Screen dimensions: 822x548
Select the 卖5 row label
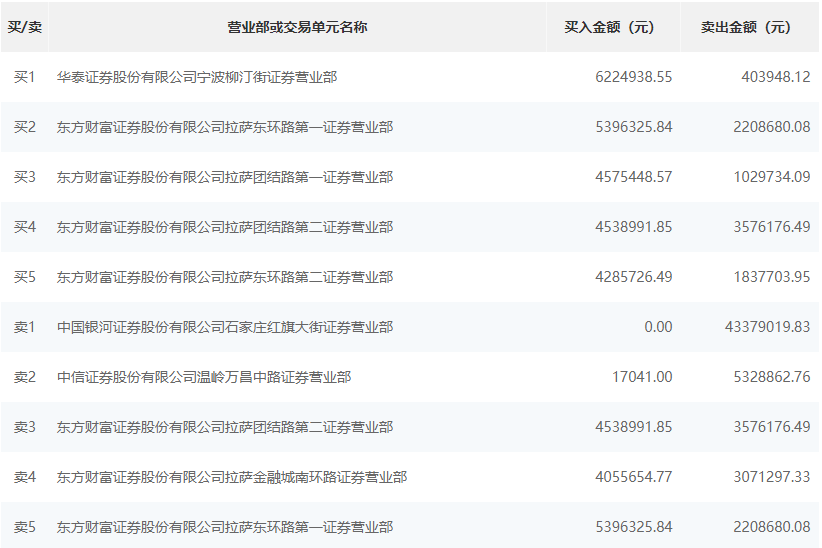click(25, 527)
